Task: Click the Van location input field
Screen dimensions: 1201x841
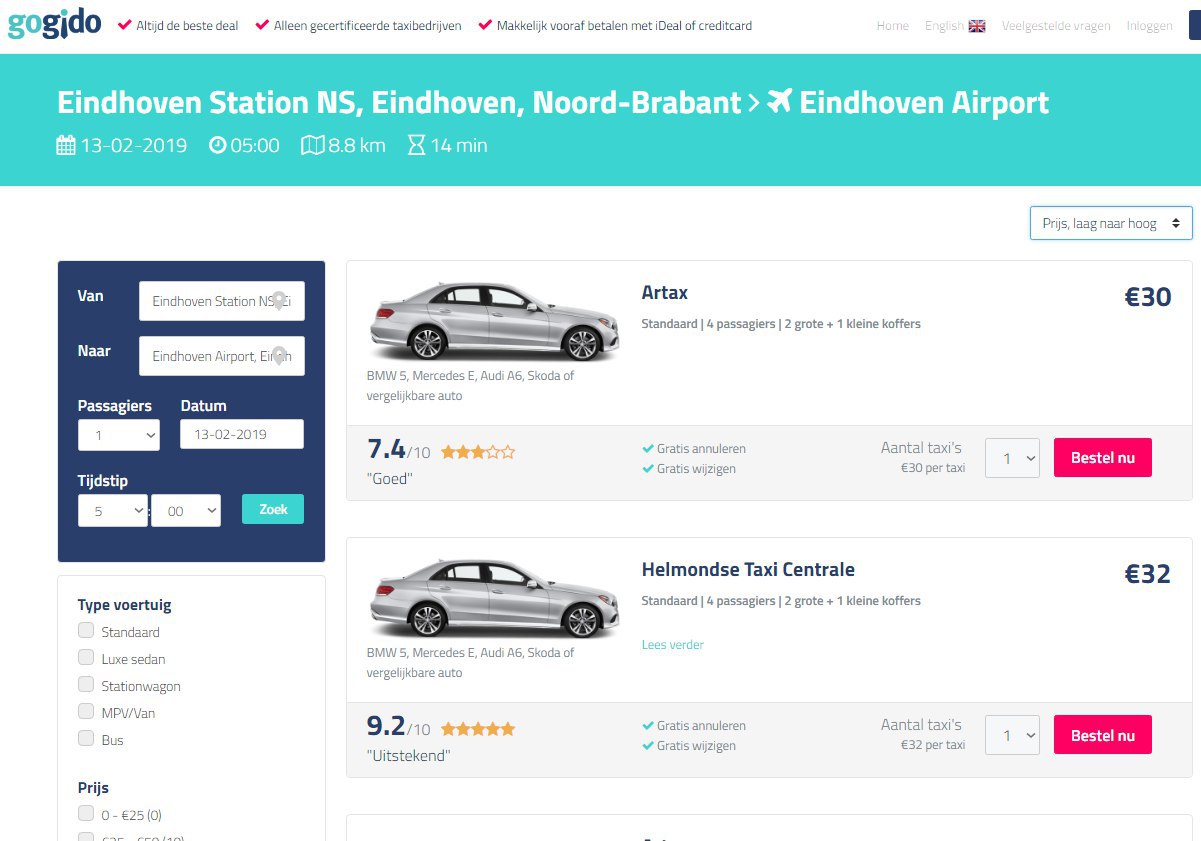Action: click(x=222, y=301)
